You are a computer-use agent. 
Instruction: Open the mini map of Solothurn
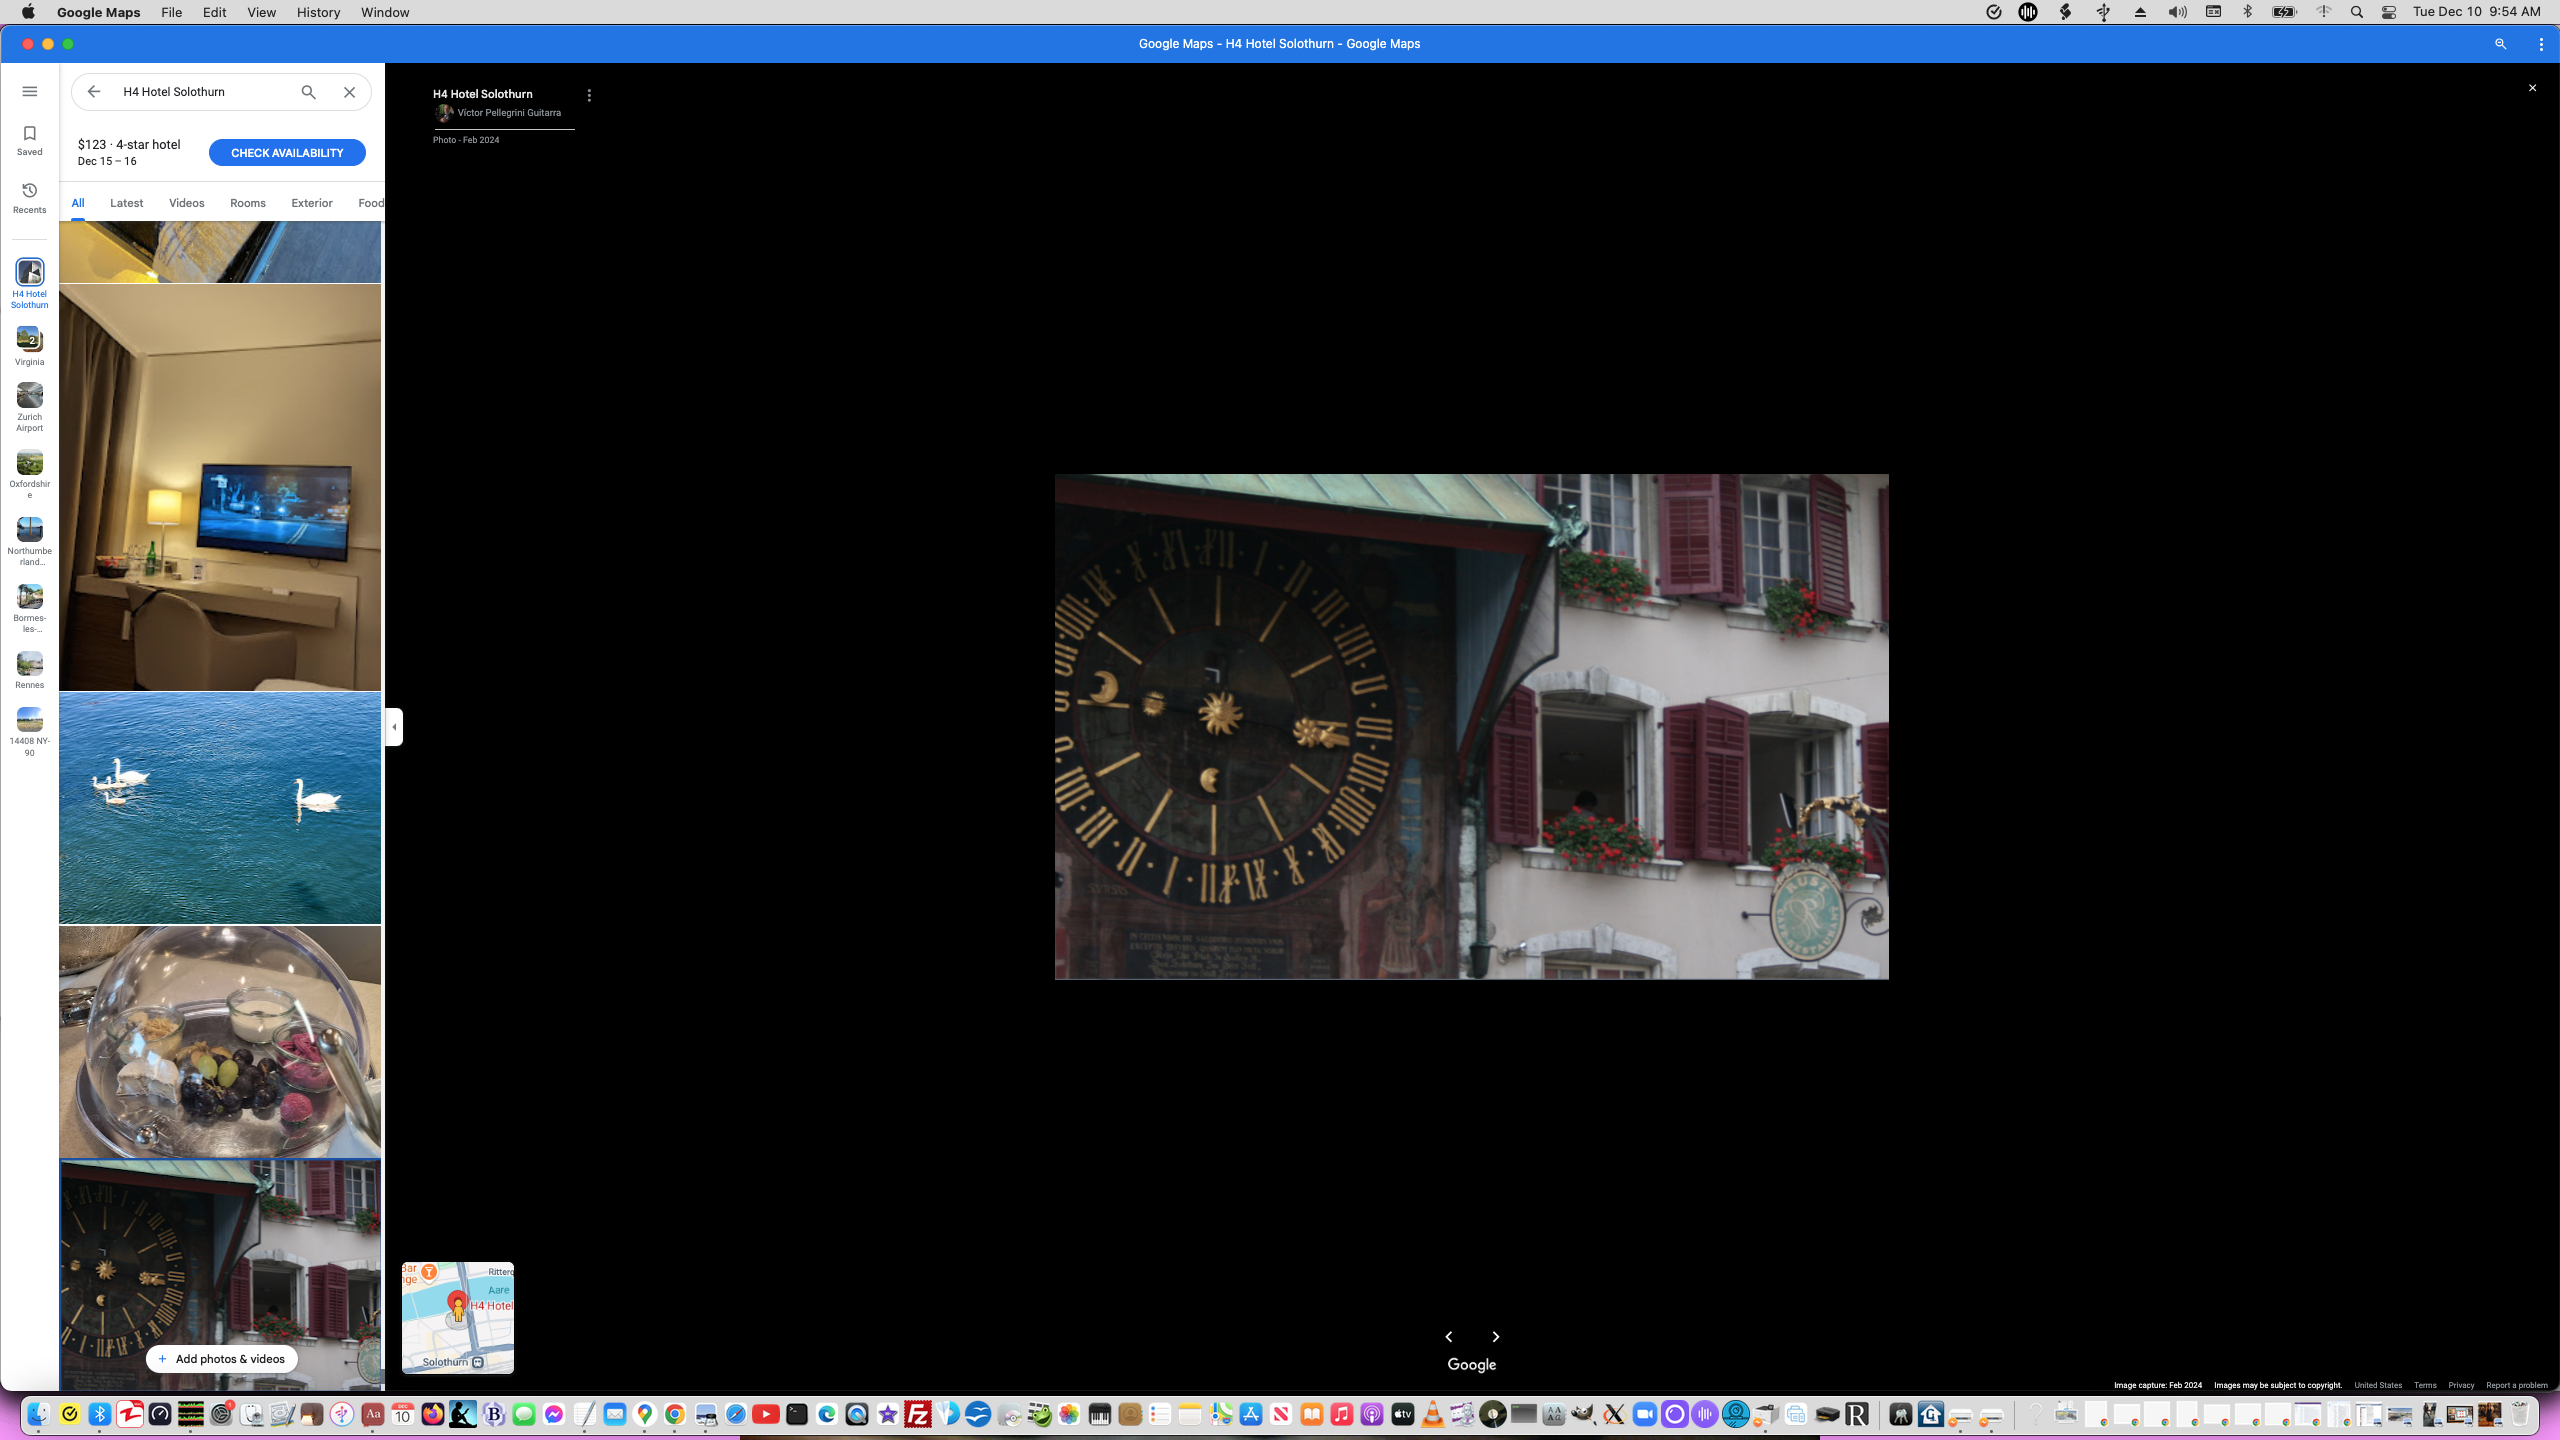pyautogui.click(x=457, y=1318)
